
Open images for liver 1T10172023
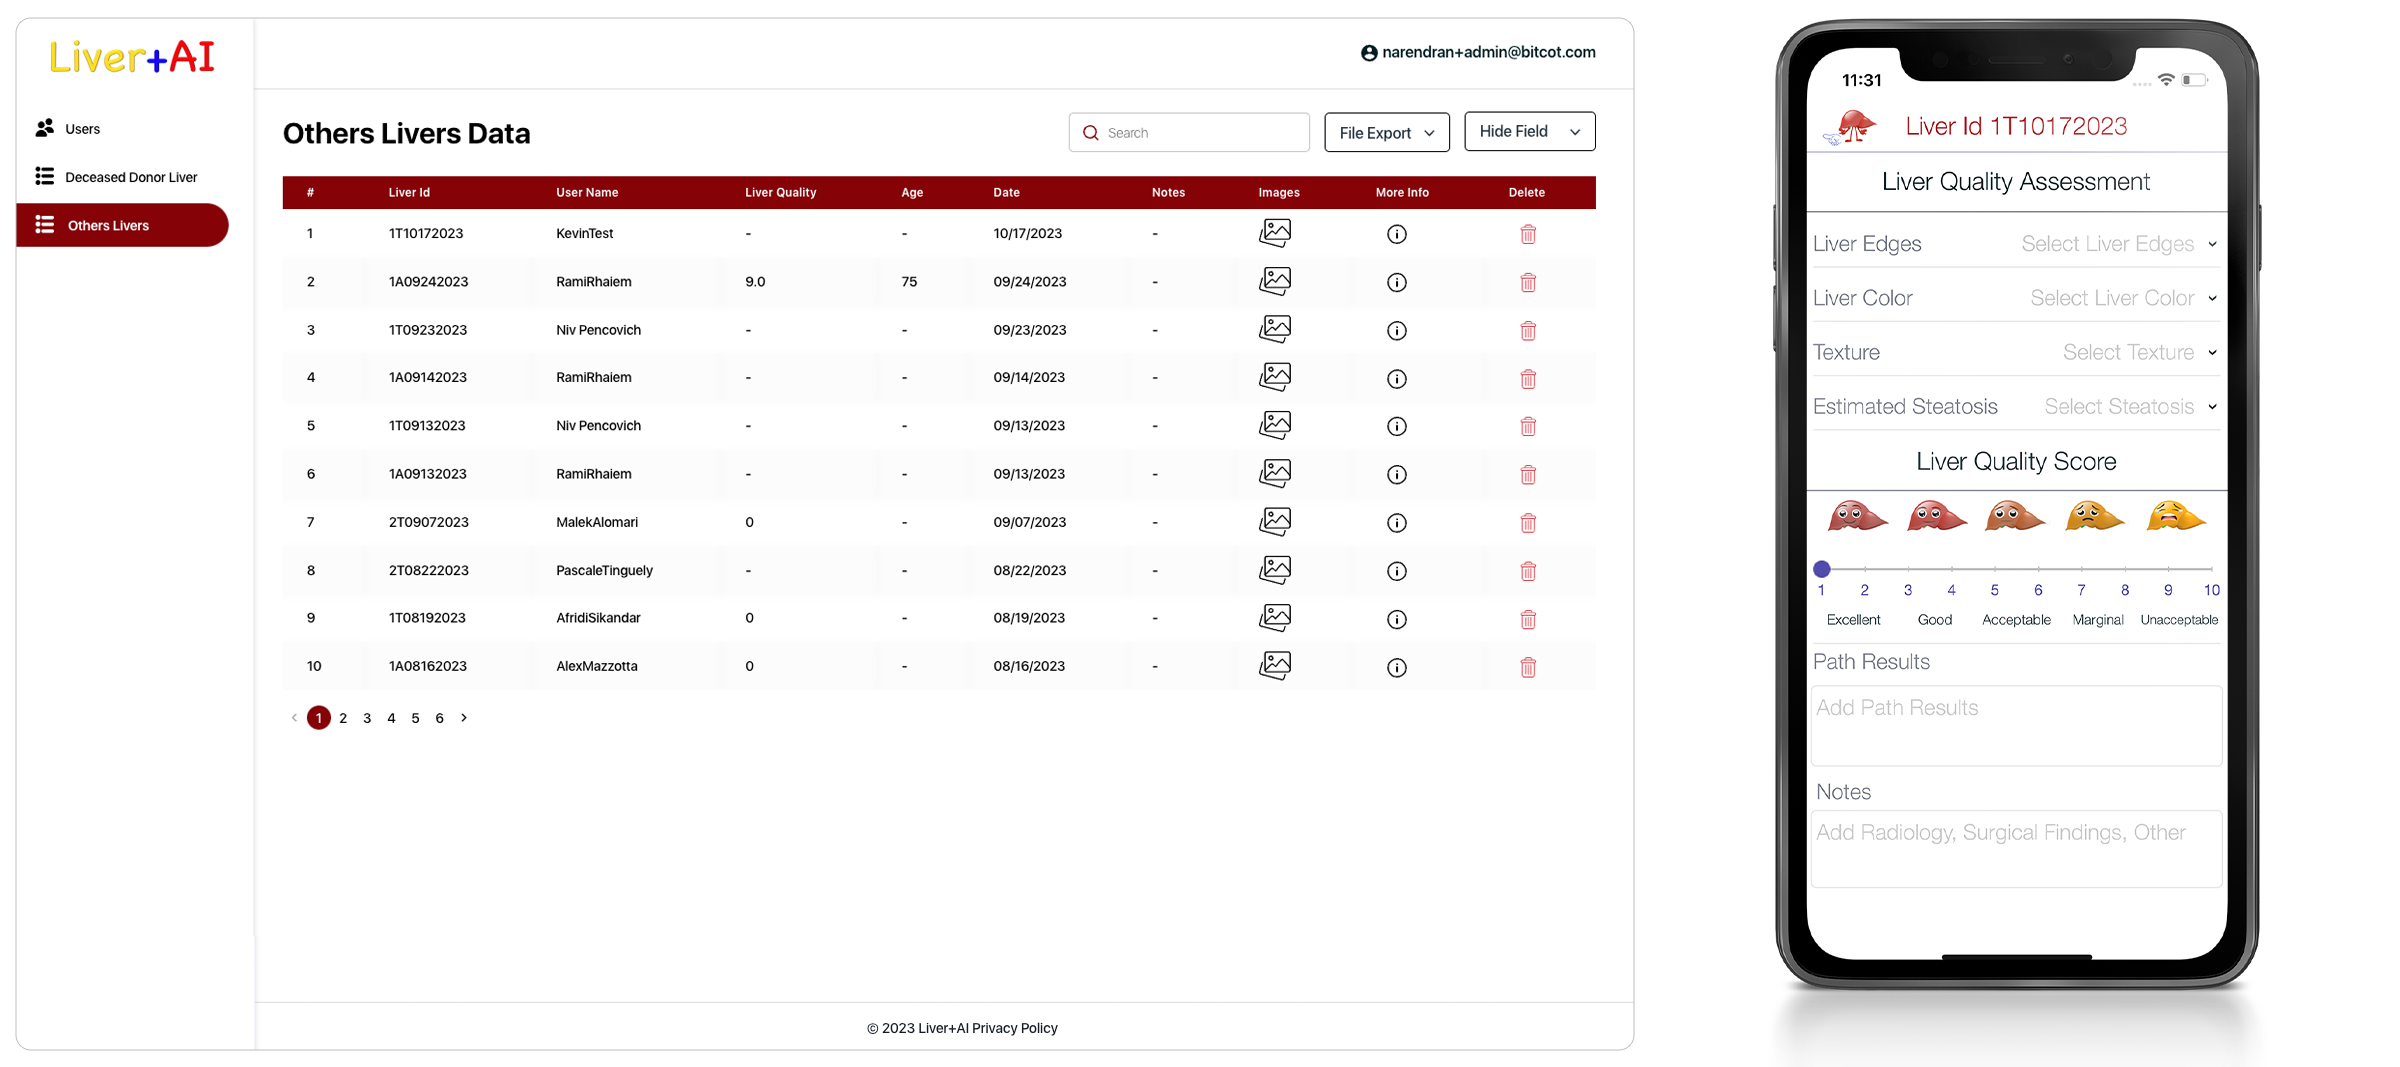pyautogui.click(x=1276, y=233)
